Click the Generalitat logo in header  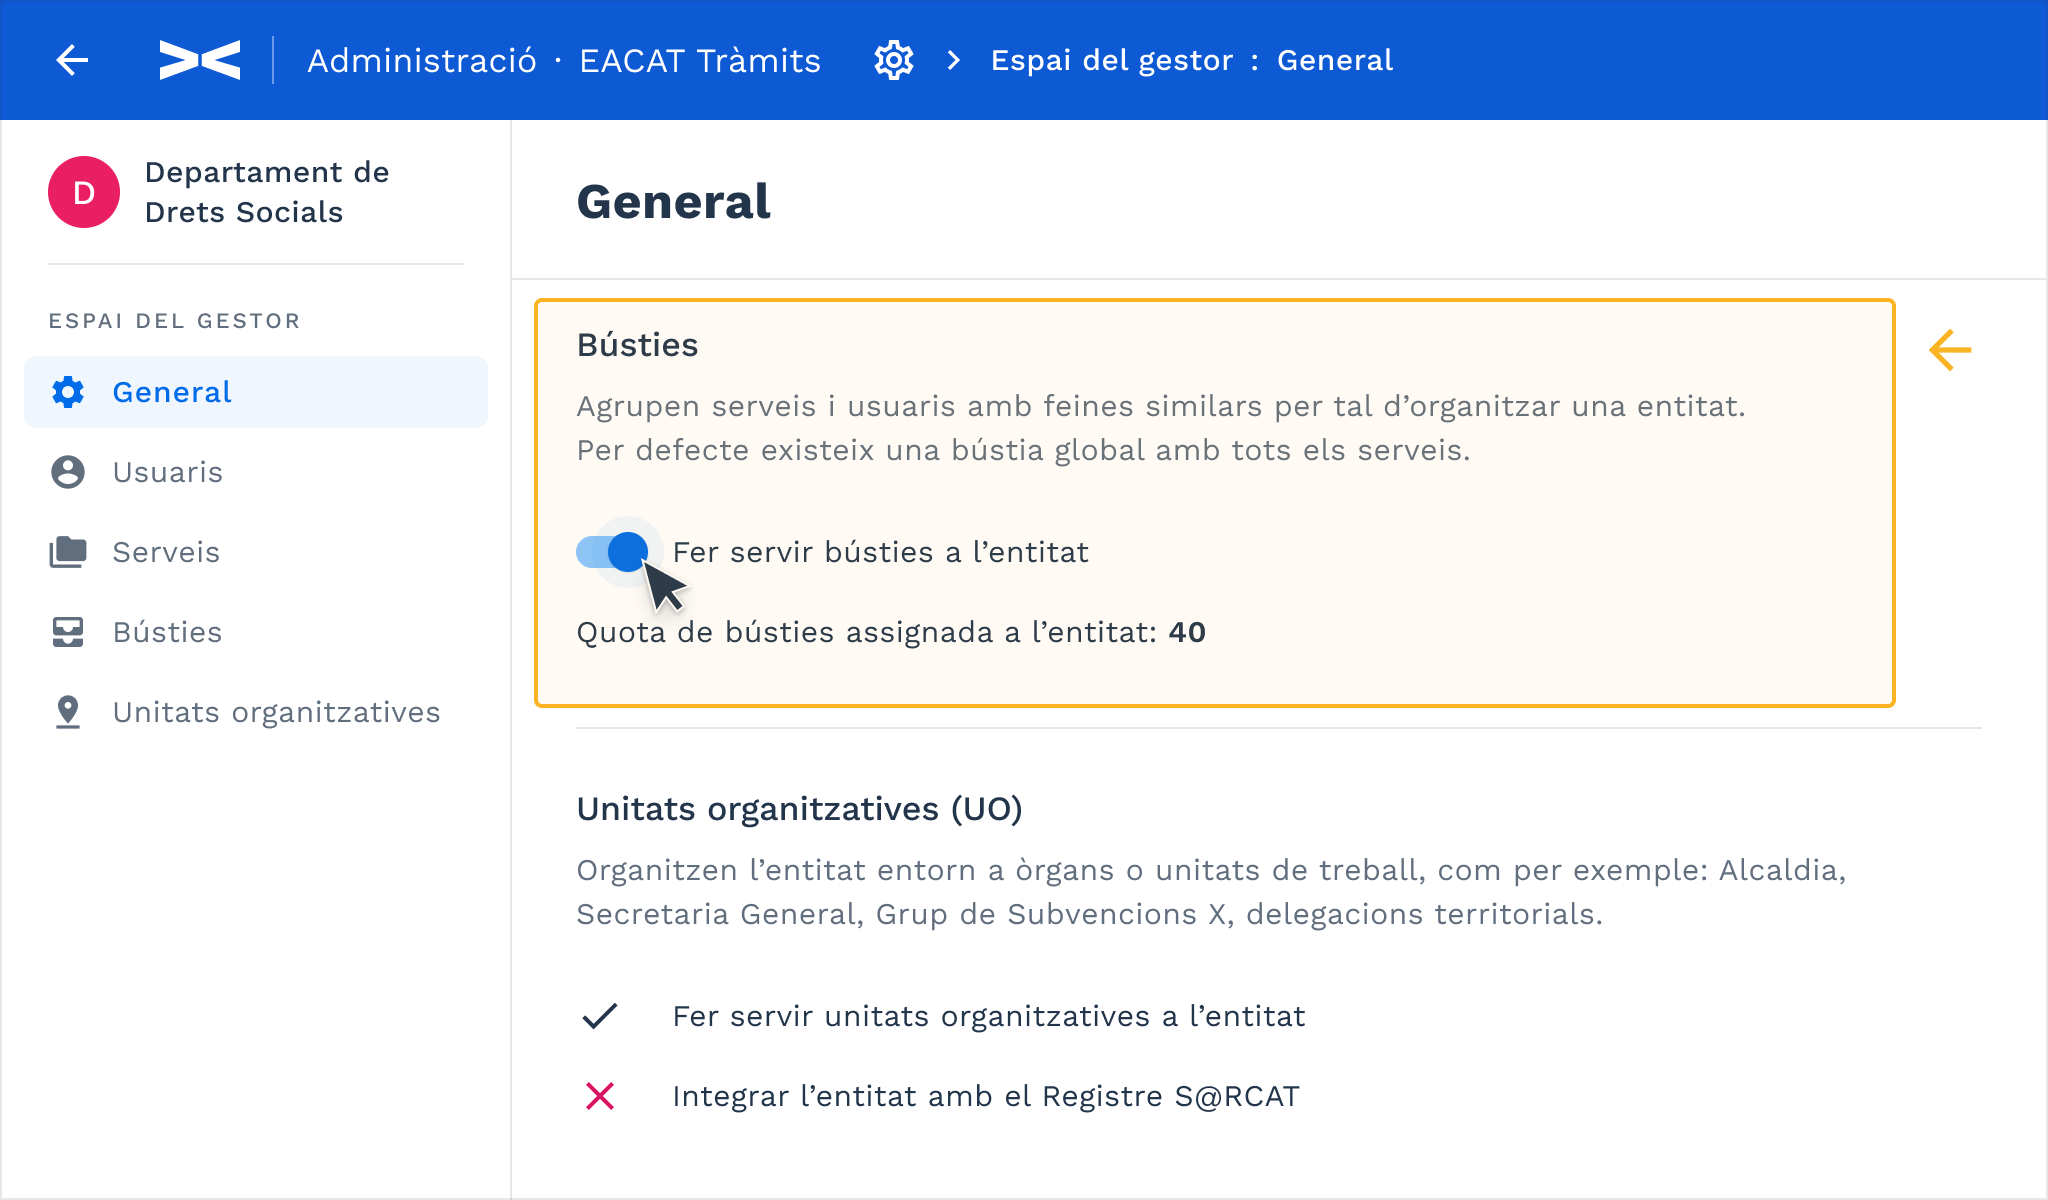(200, 60)
